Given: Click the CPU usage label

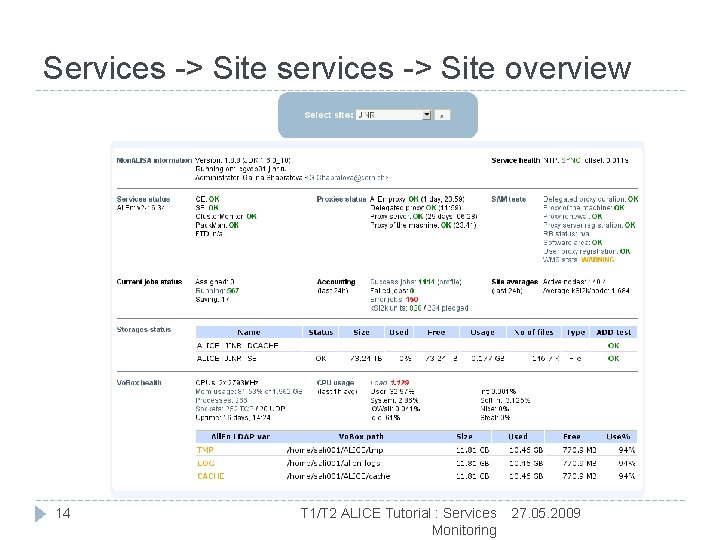Looking at the screenshot, I should click(x=335, y=382).
